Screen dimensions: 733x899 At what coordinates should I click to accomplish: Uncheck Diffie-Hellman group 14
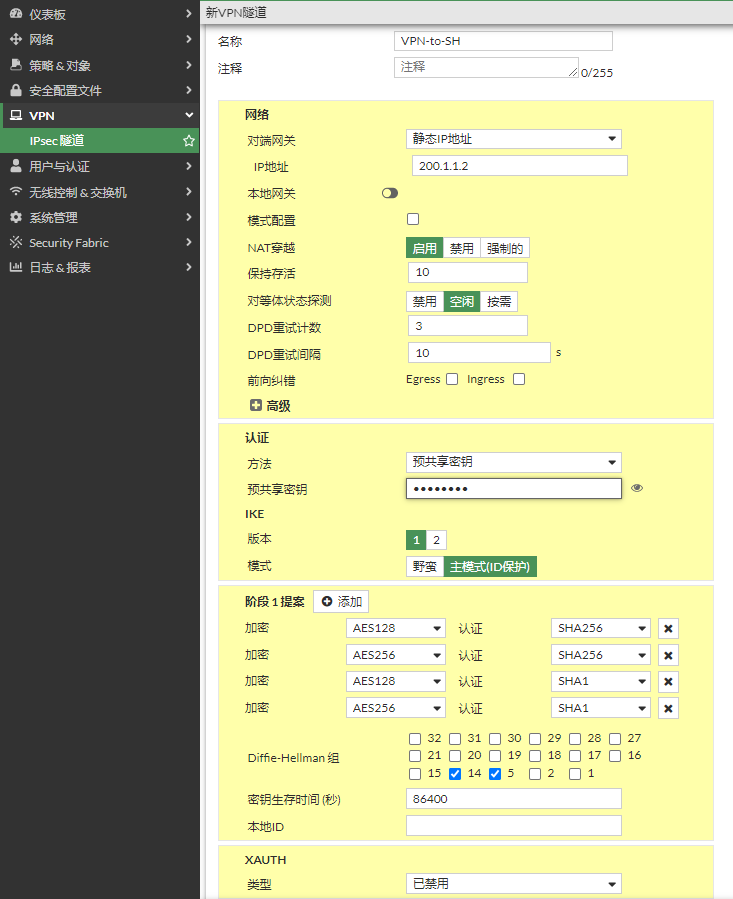click(455, 773)
